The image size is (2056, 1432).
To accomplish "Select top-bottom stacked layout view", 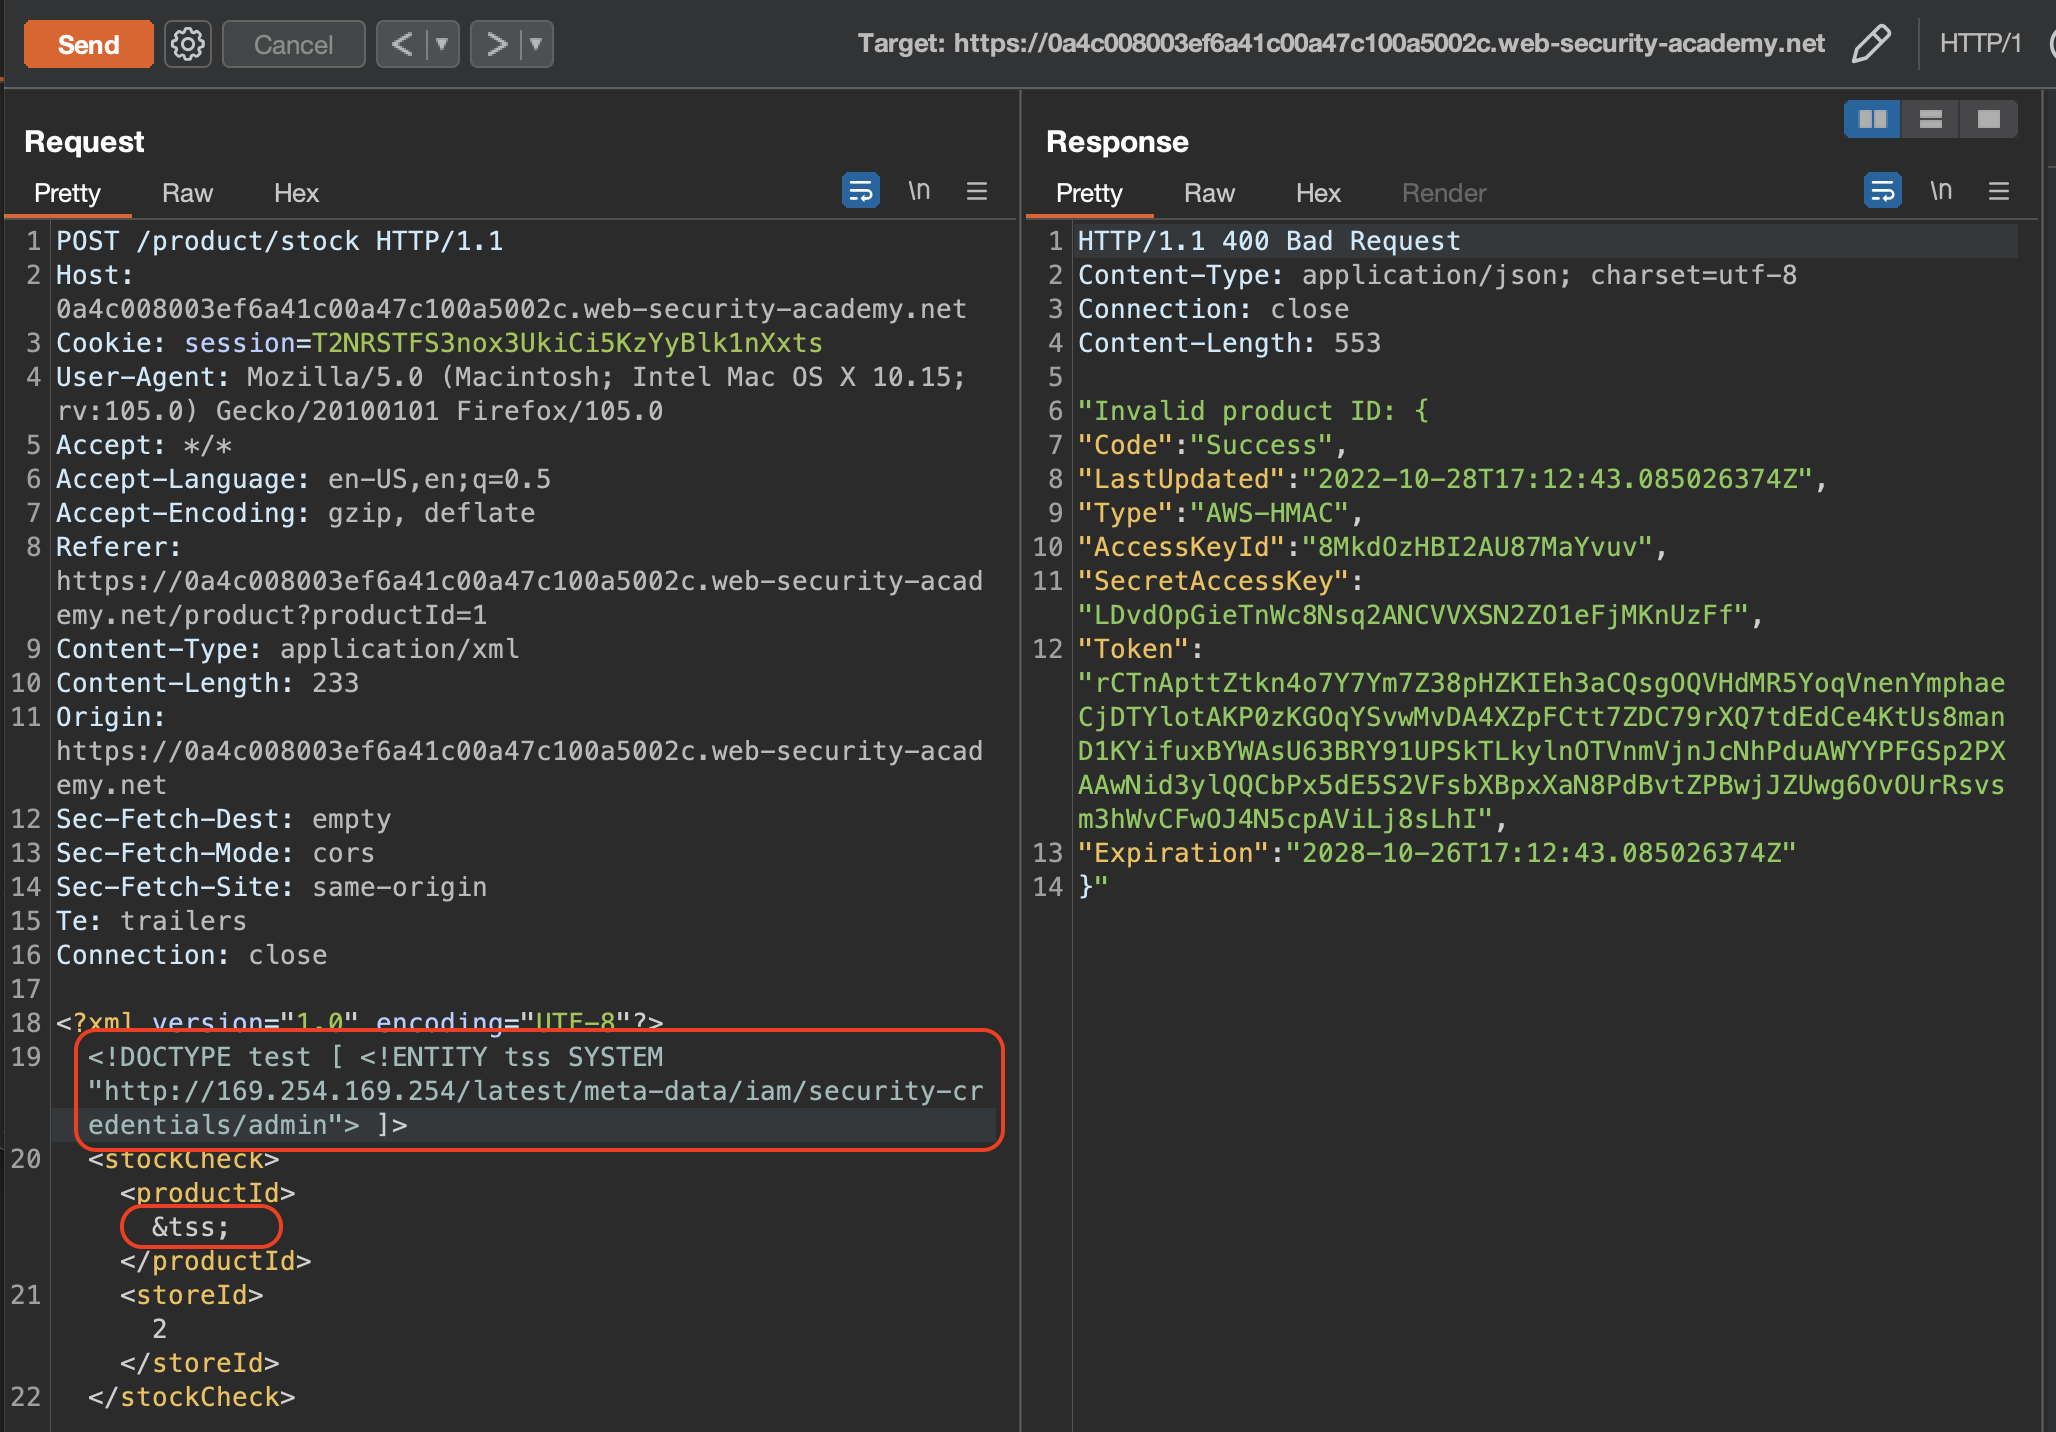I will [x=1931, y=120].
